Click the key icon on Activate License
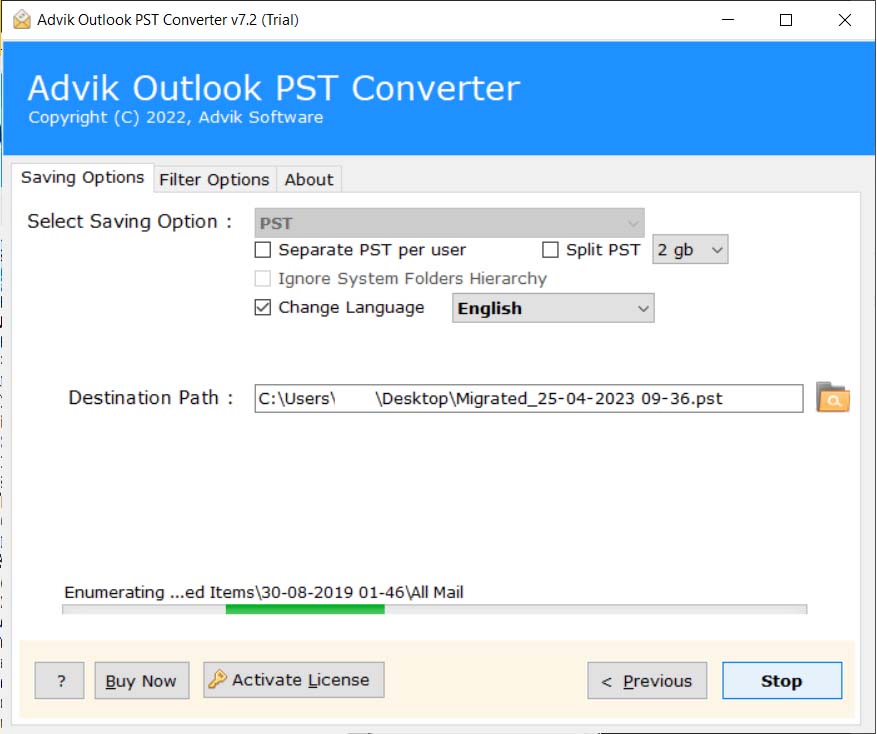The image size is (877, 734). (x=218, y=679)
